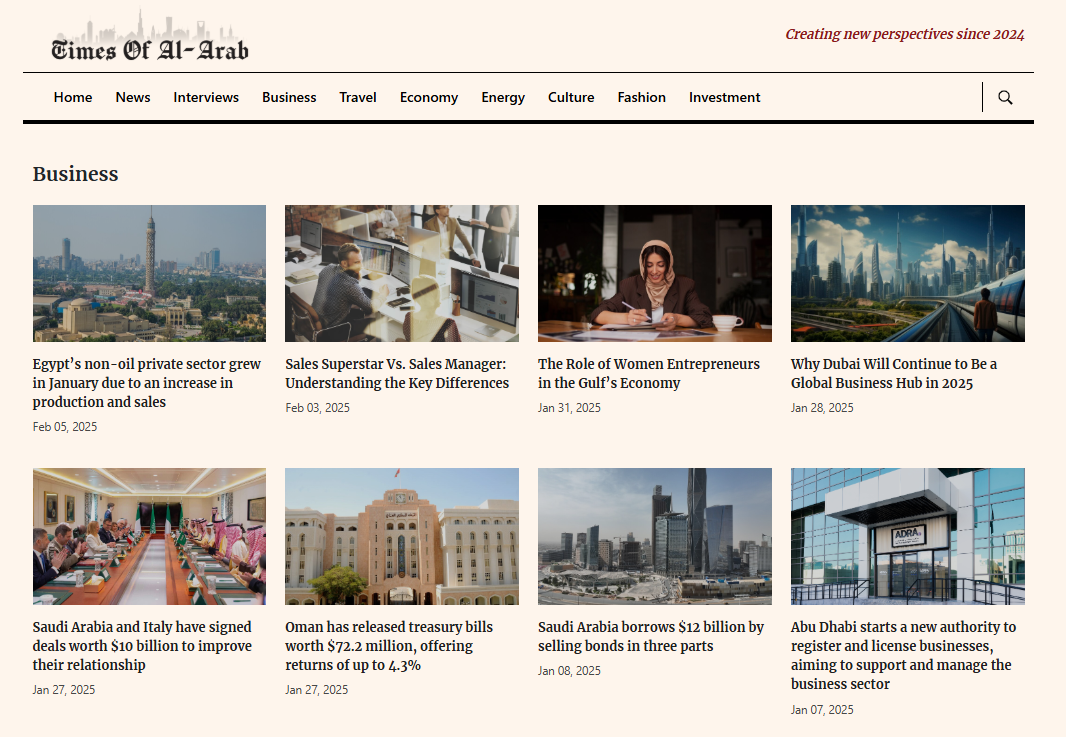Open the Cairo skyline article thumbnail
The image size is (1066, 737).
click(149, 273)
